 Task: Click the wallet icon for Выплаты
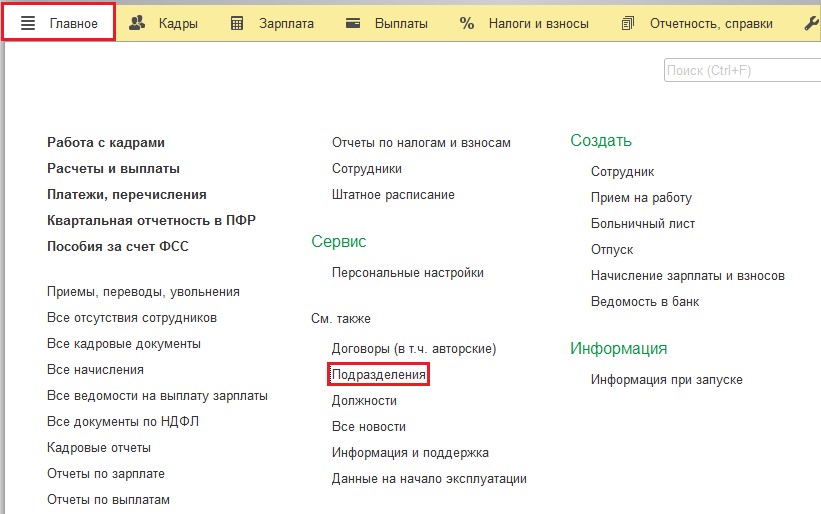pyautogui.click(x=353, y=23)
